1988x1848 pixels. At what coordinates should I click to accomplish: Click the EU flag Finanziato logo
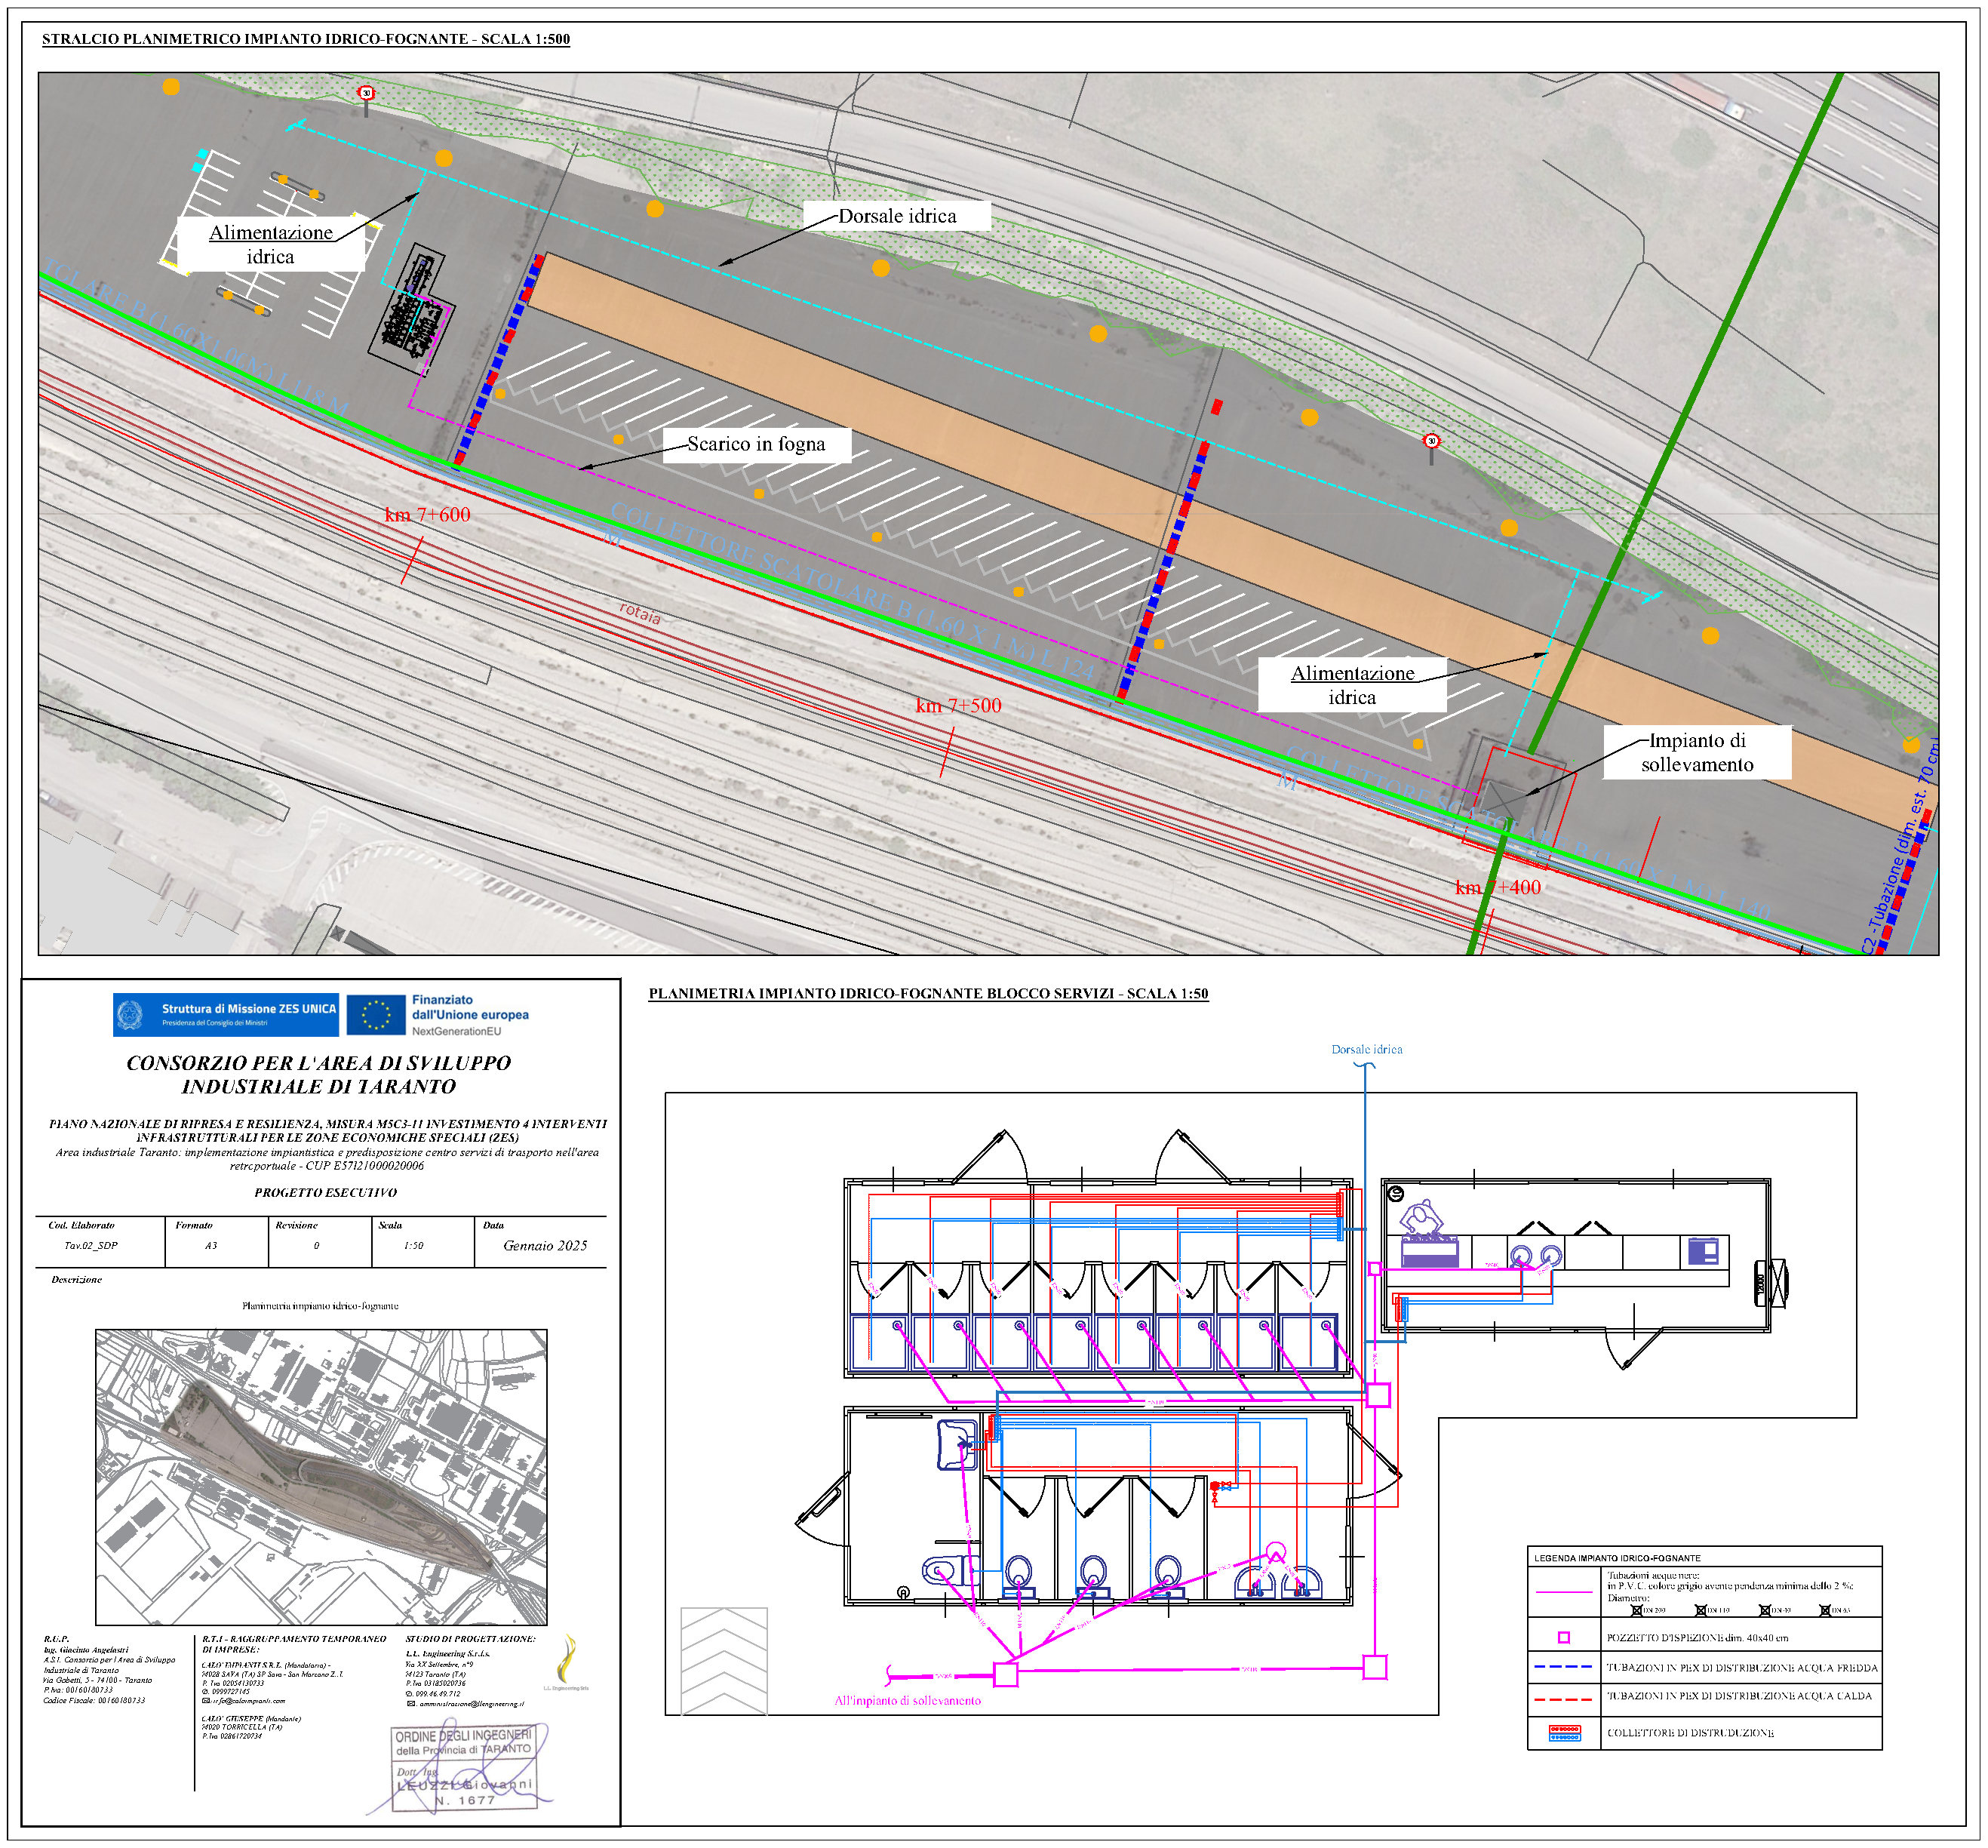[376, 1014]
